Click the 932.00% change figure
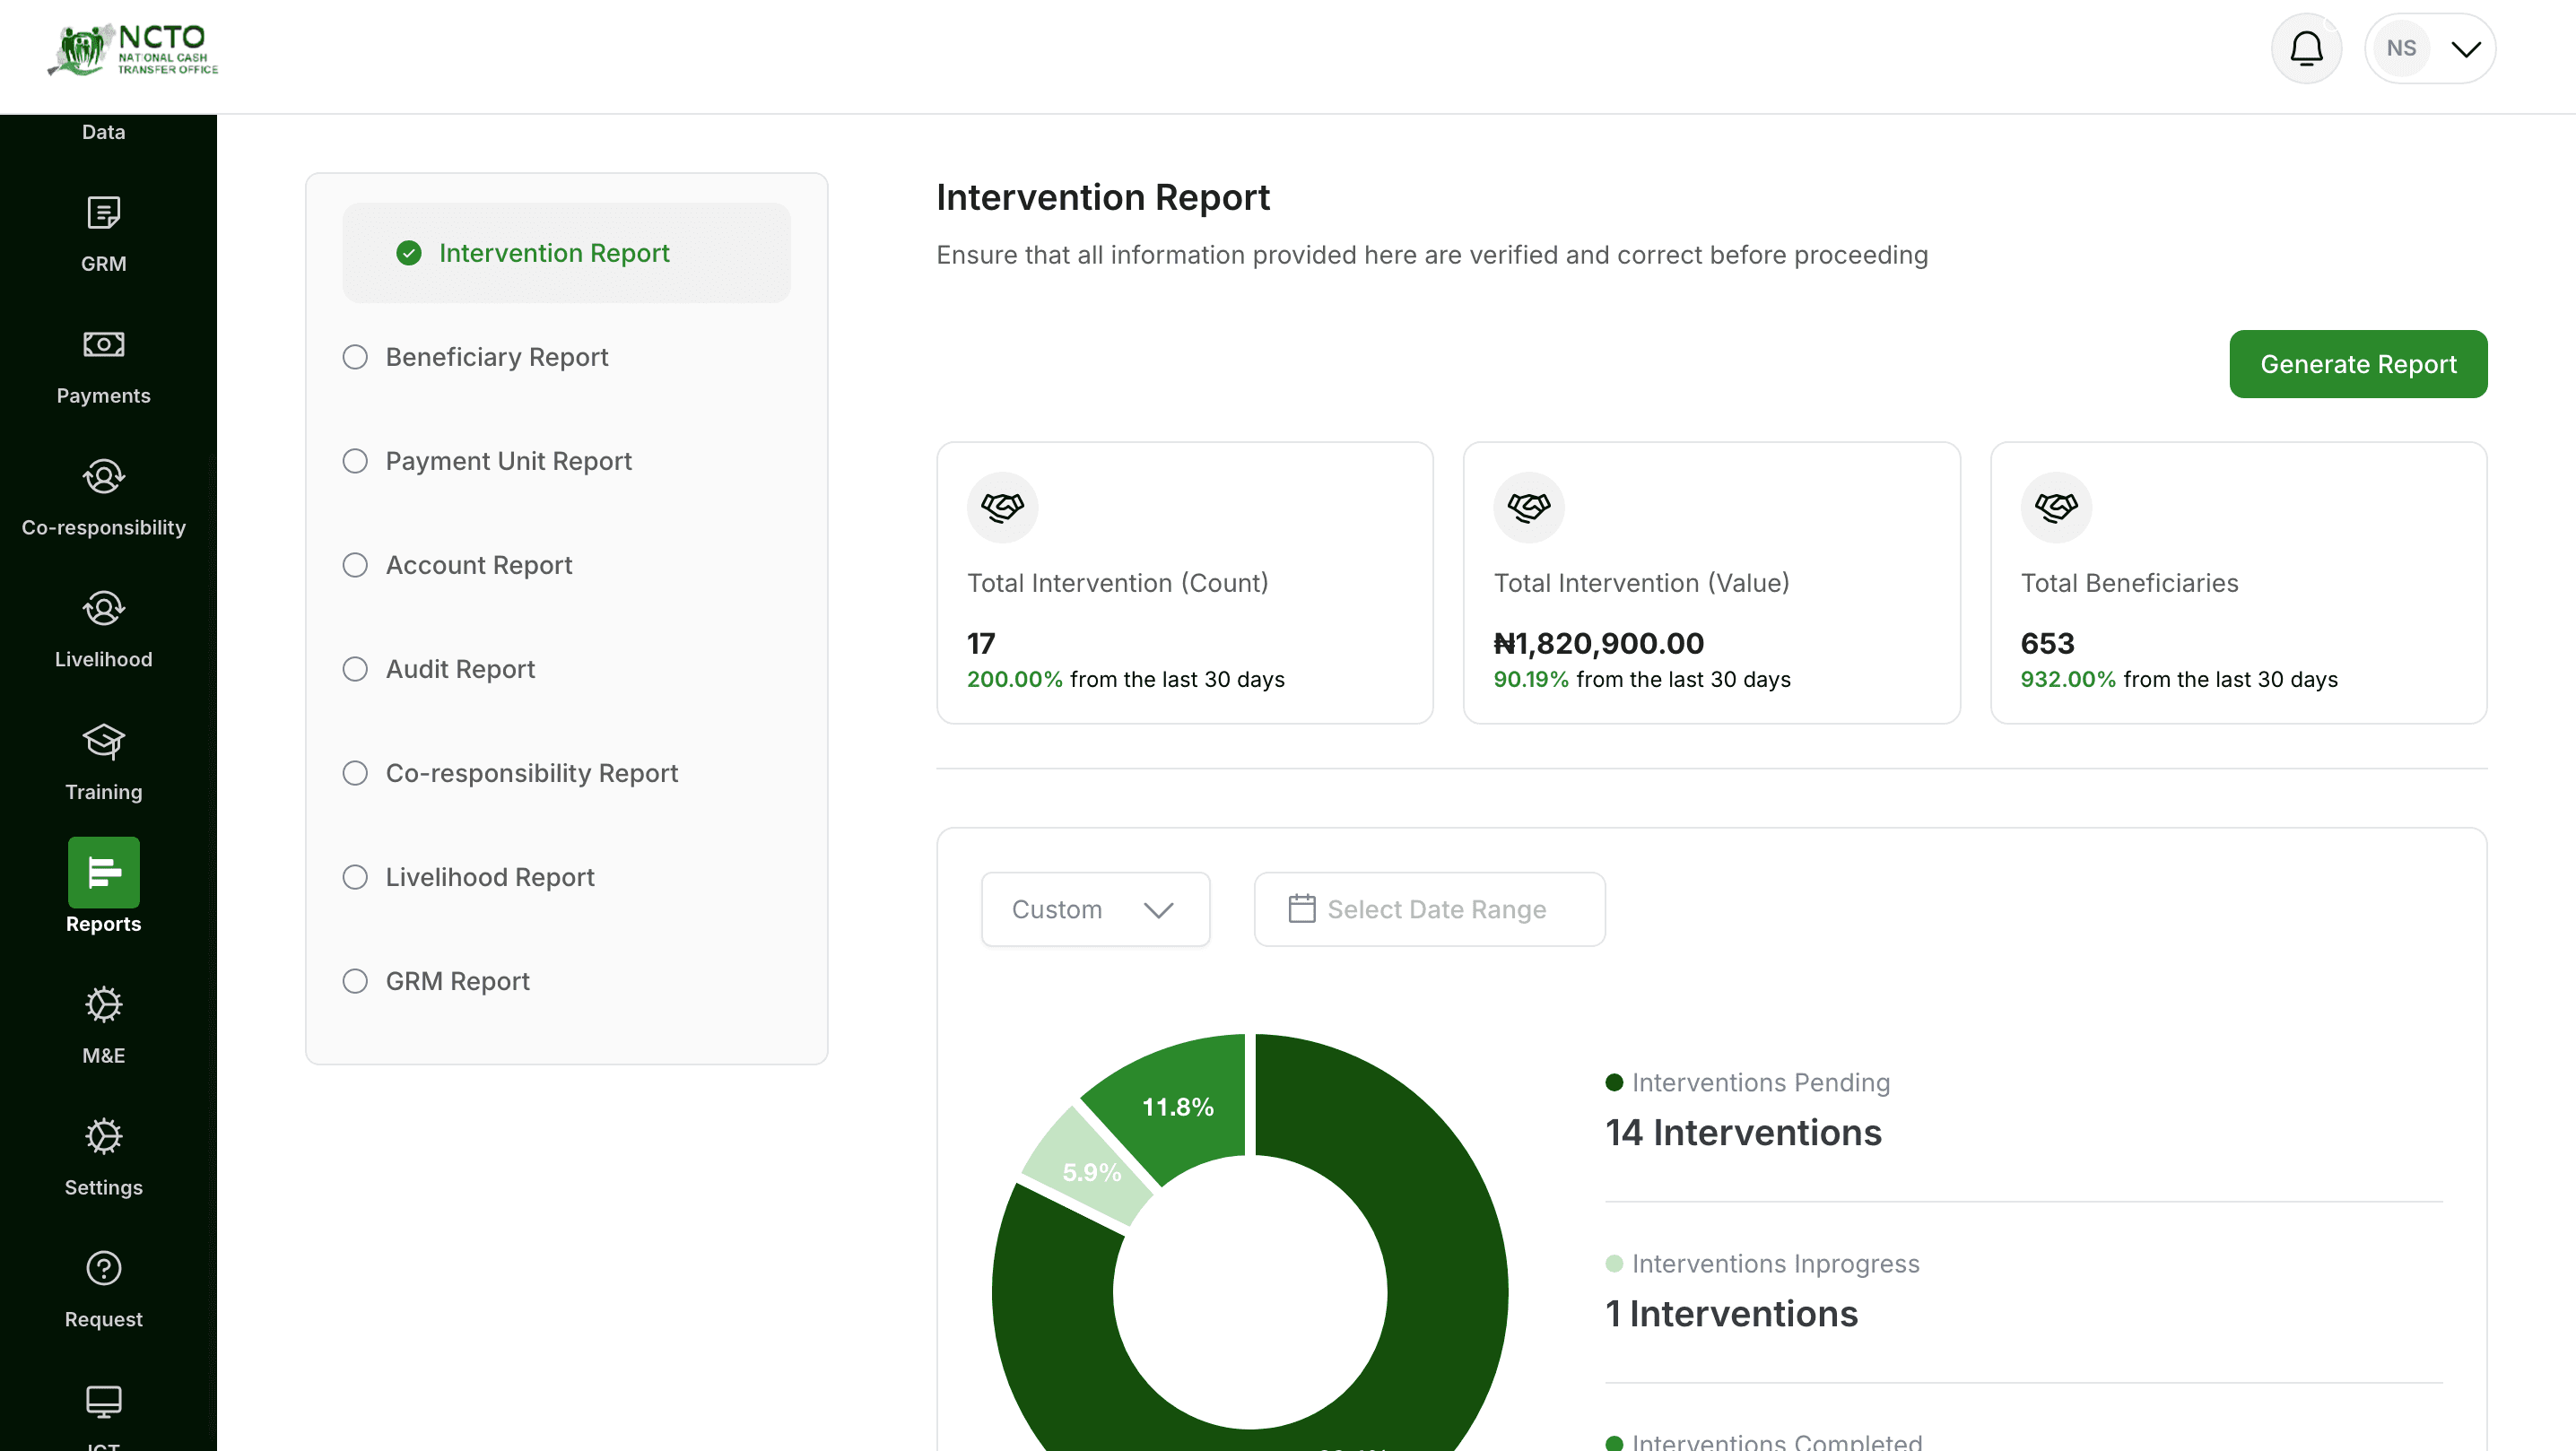2576x1451 pixels. (2068, 680)
